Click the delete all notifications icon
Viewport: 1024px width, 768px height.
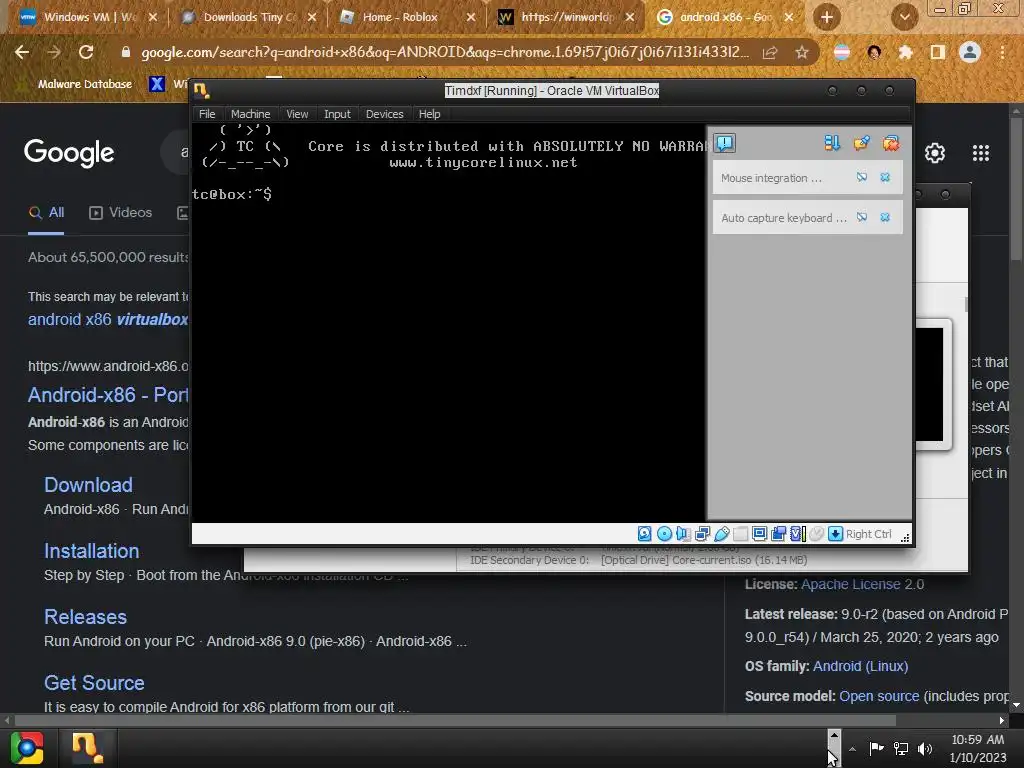891,143
